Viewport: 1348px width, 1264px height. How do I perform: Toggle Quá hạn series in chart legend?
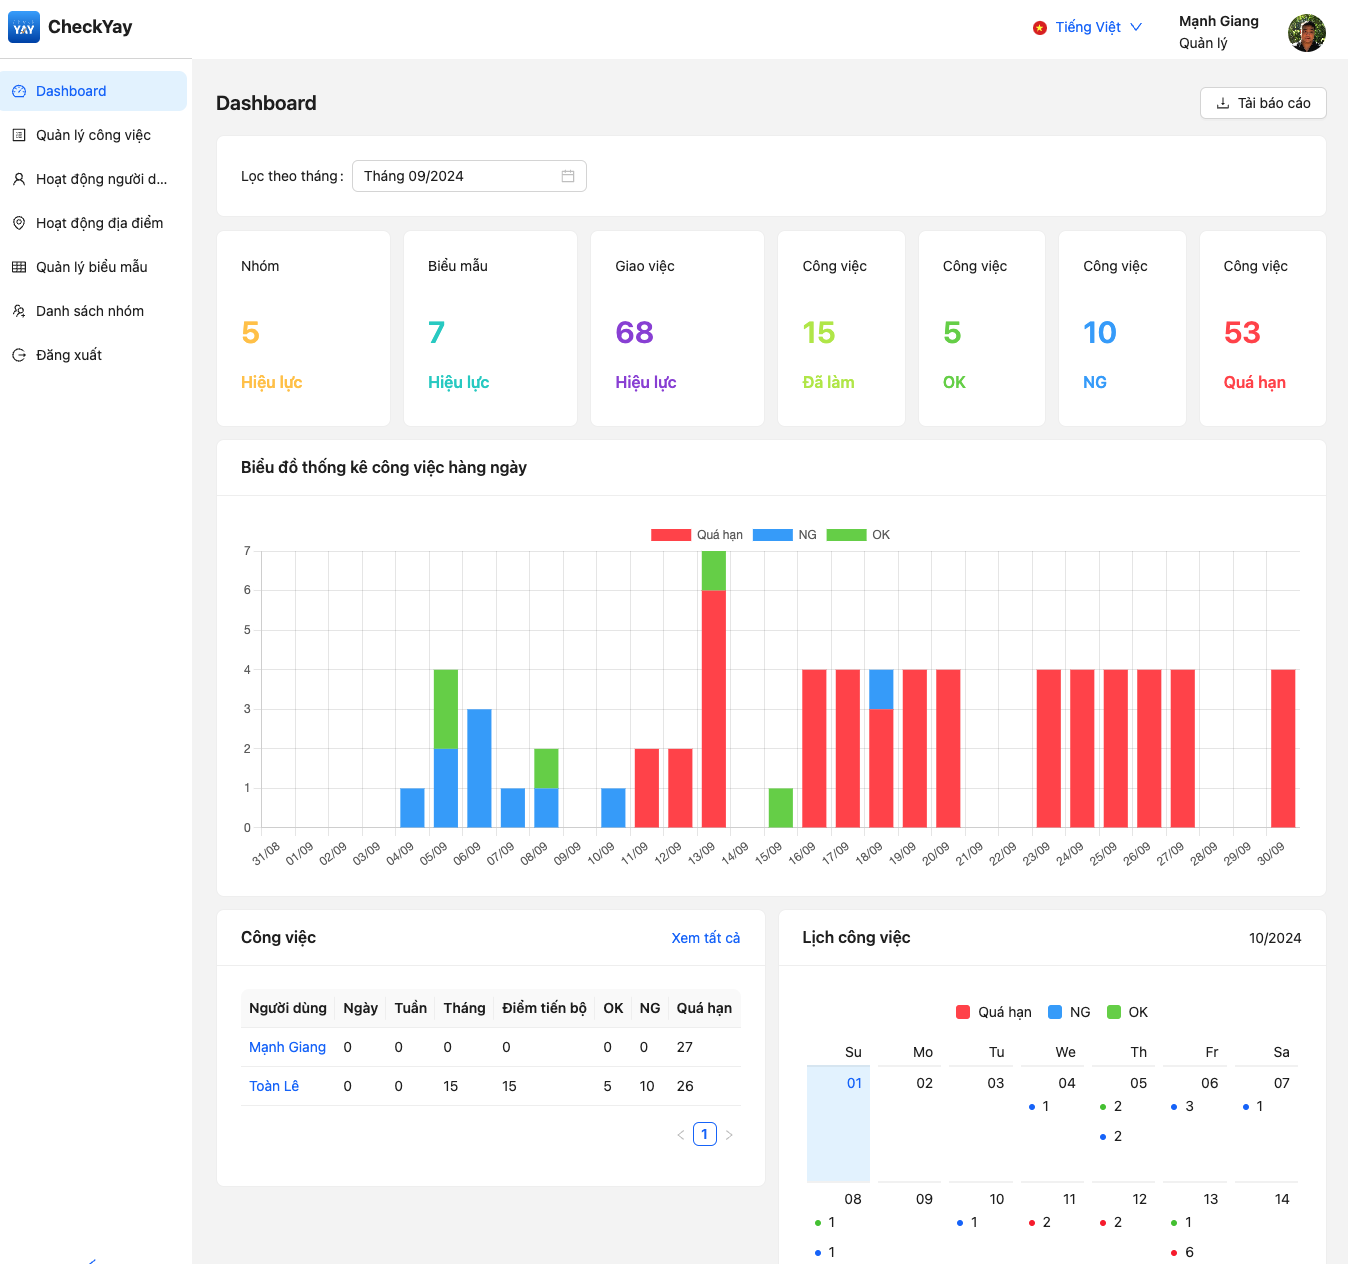pos(697,535)
